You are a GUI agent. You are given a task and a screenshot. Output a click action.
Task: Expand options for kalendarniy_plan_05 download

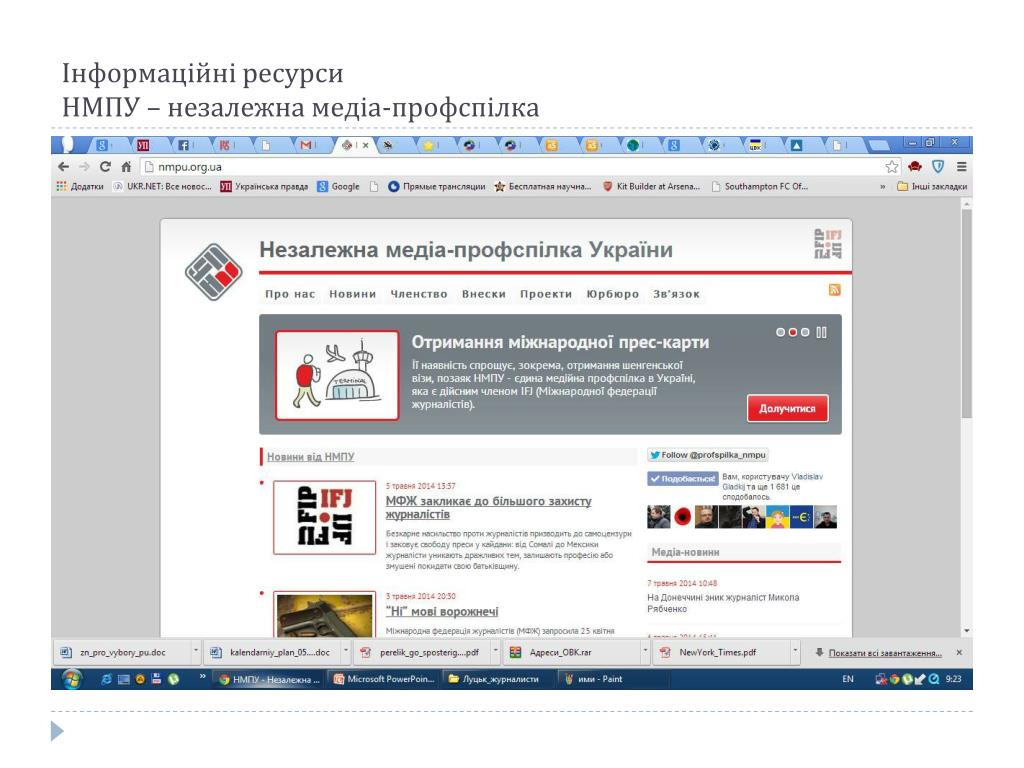point(345,651)
